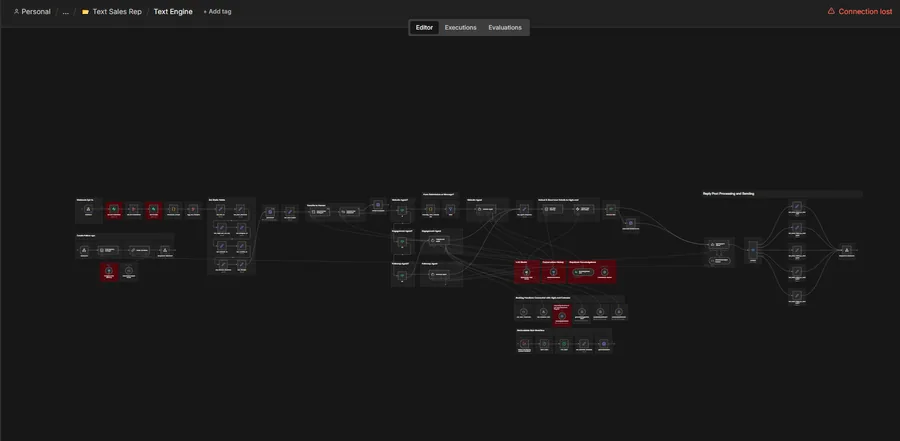Click Reply Post Processing and Sending note
Viewport: 900px width, 441px height.
[728, 194]
